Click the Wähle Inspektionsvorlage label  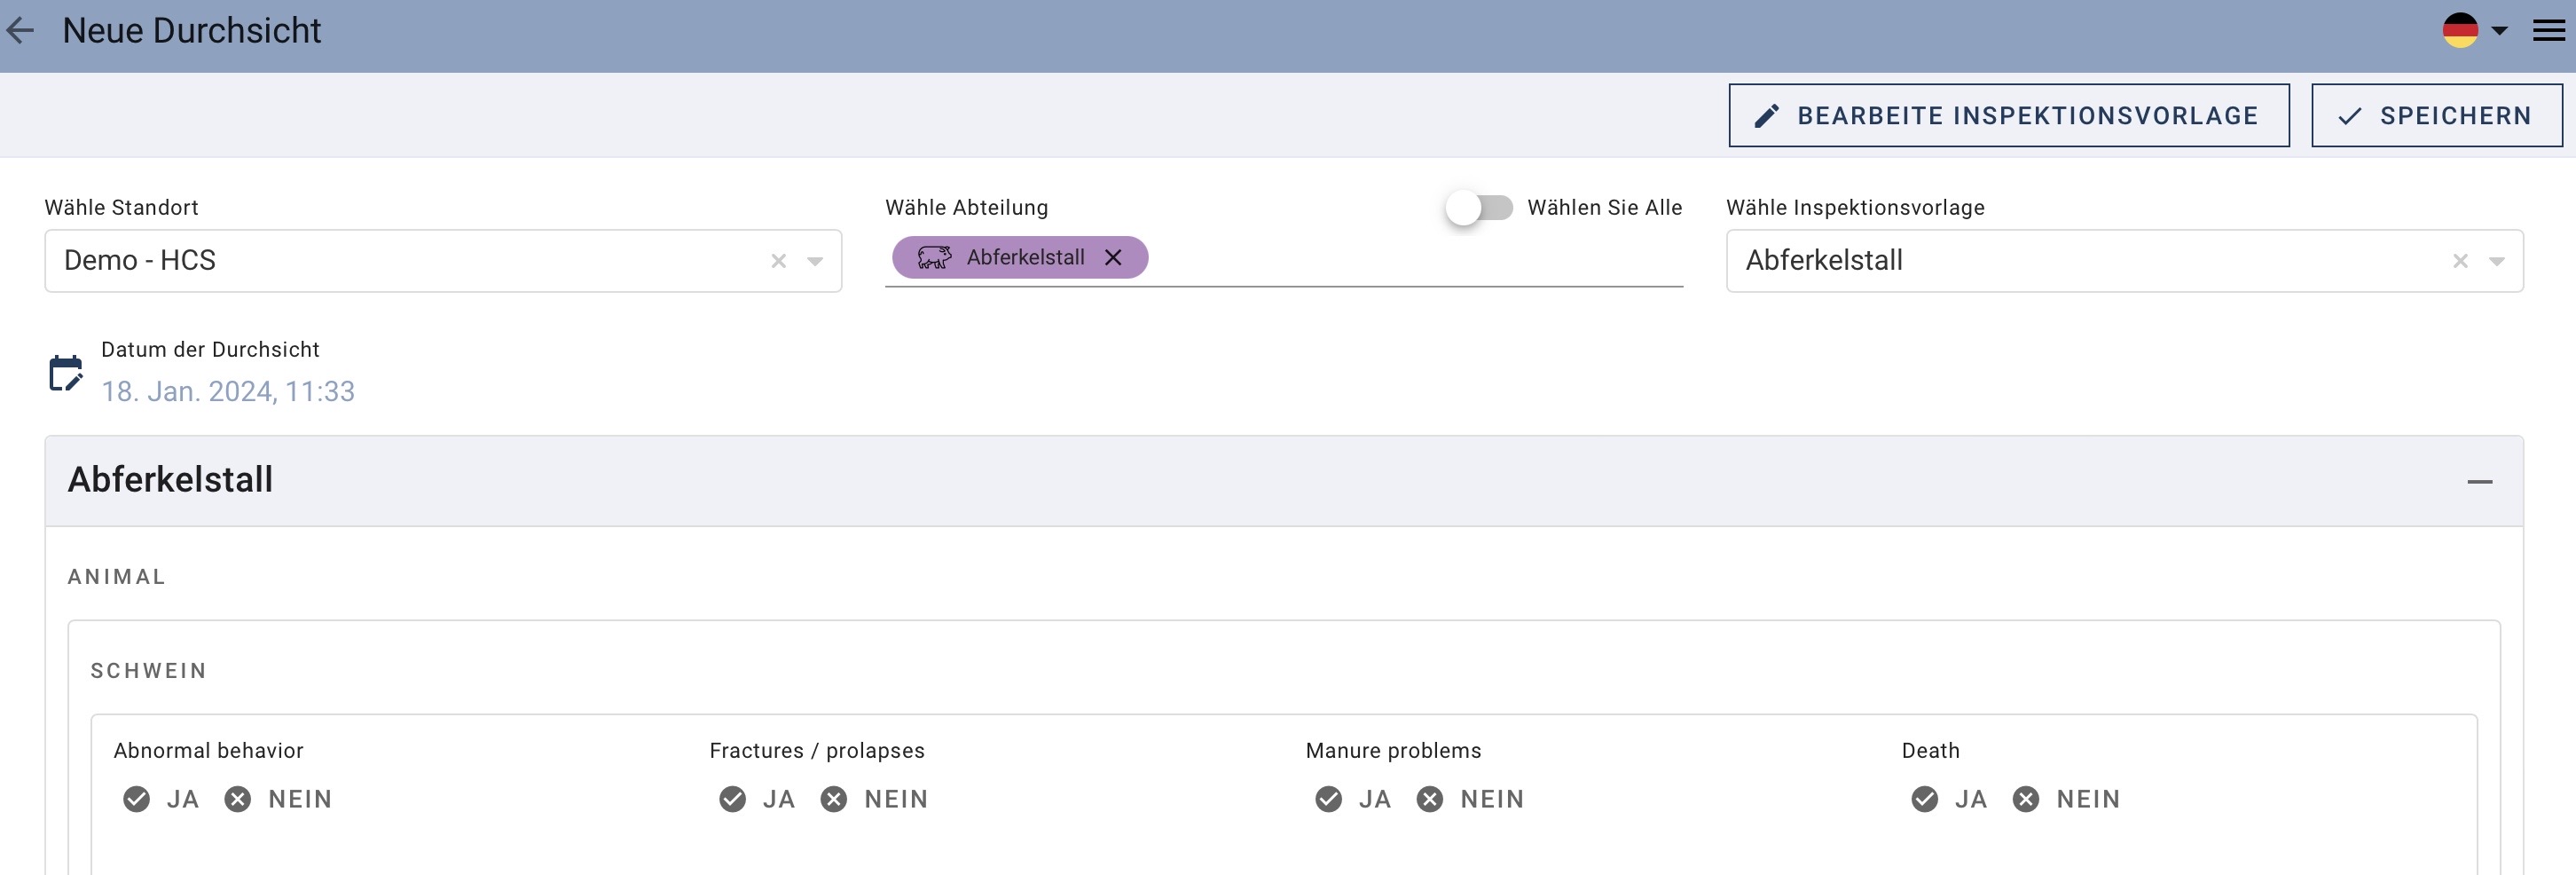1855,208
